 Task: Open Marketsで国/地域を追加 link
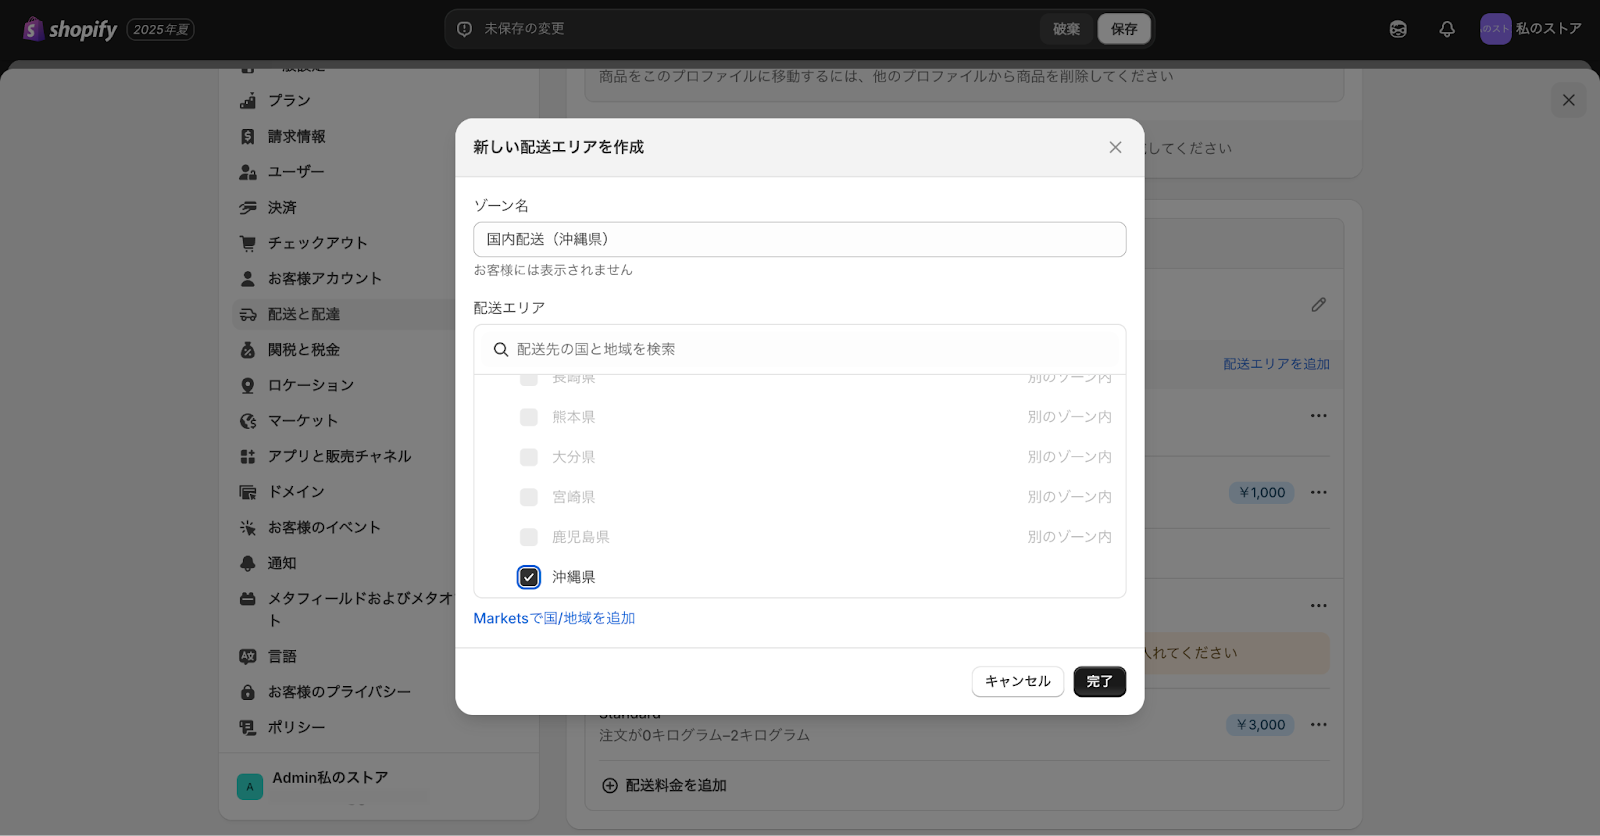(x=554, y=618)
